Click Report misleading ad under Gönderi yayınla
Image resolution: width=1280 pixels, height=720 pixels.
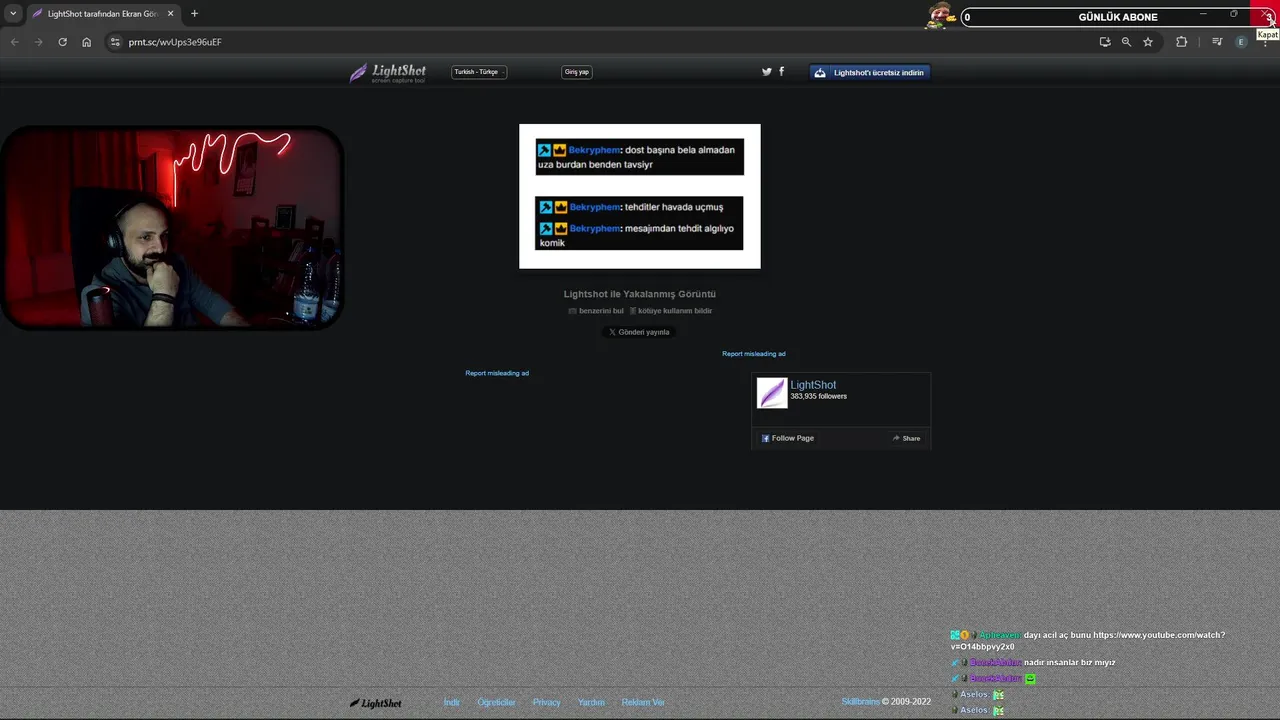[497, 373]
